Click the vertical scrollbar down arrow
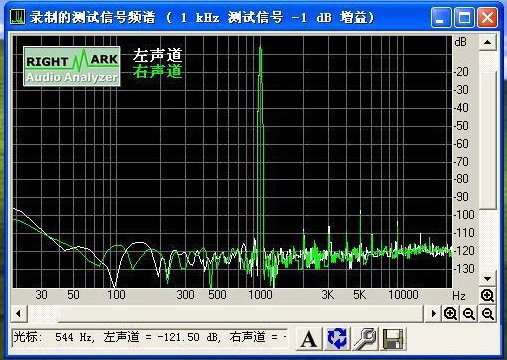This screenshot has width=507, height=360. pyautogui.click(x=488, y=279)
